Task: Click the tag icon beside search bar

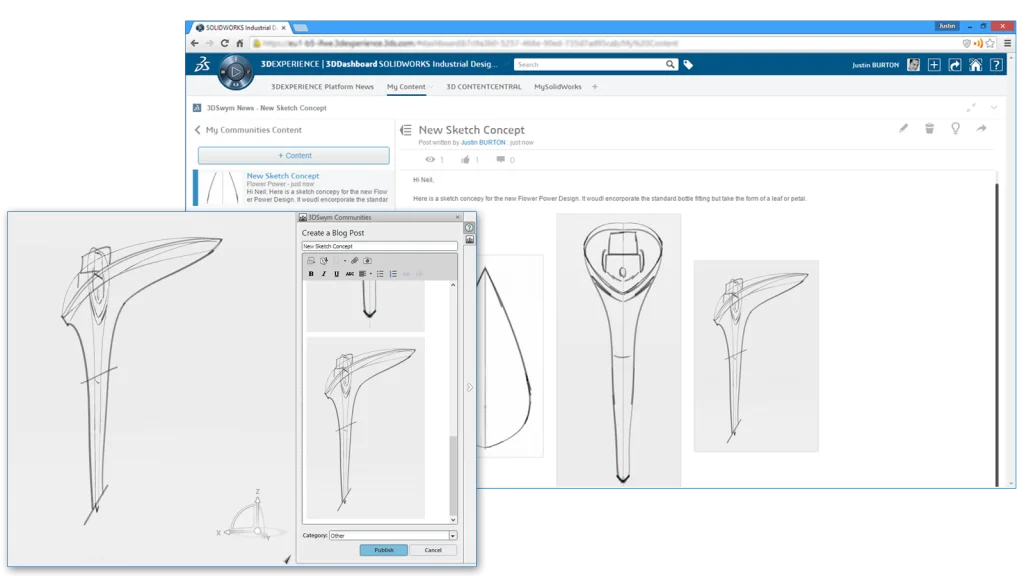Action: pyautogui.click(x=688, y=65)
